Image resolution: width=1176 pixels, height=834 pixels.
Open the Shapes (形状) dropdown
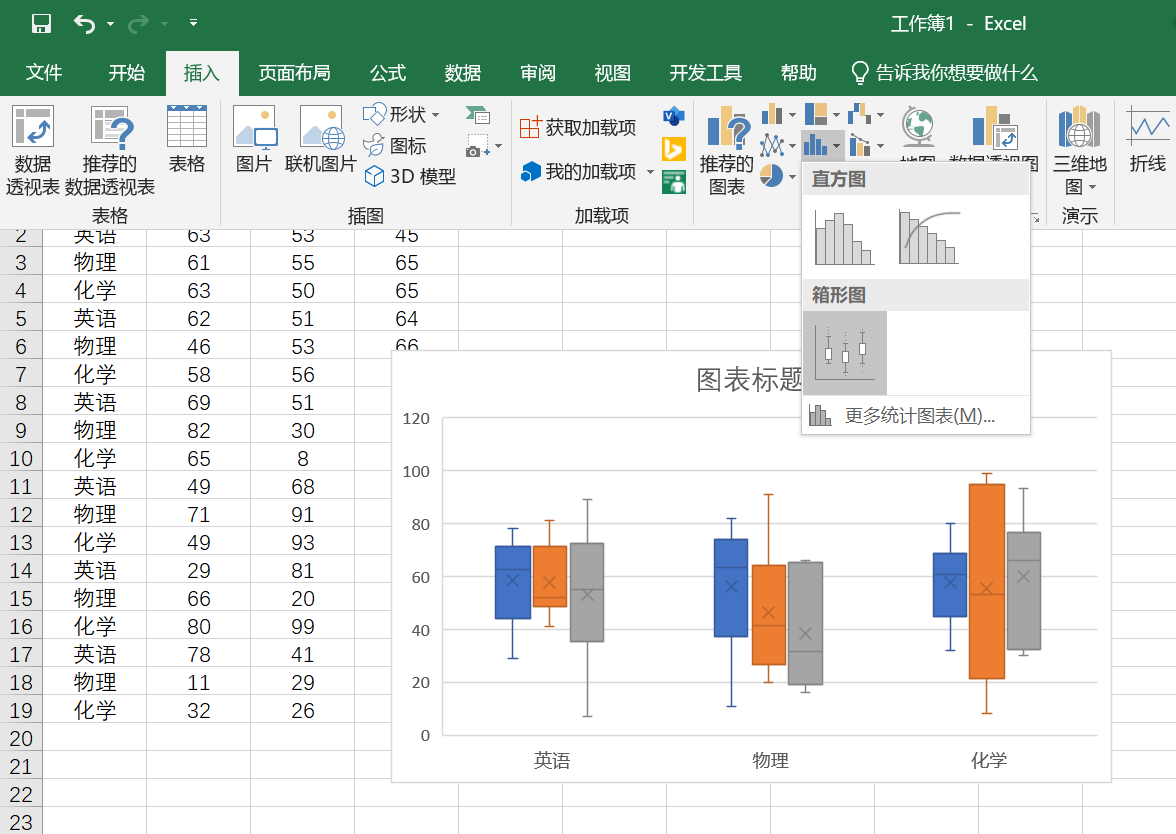[401, 114]
